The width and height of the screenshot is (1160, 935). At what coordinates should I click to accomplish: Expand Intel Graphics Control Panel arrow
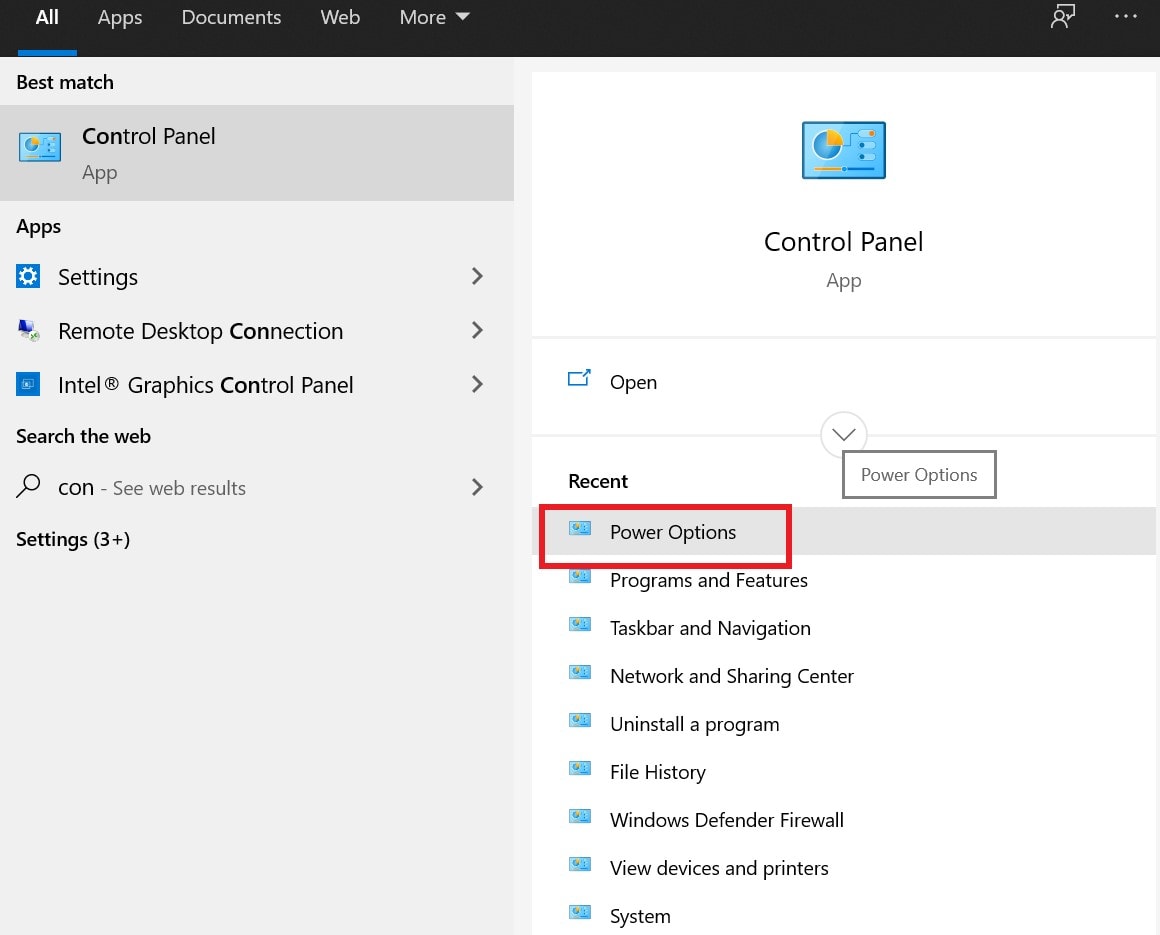pos(477,385)
